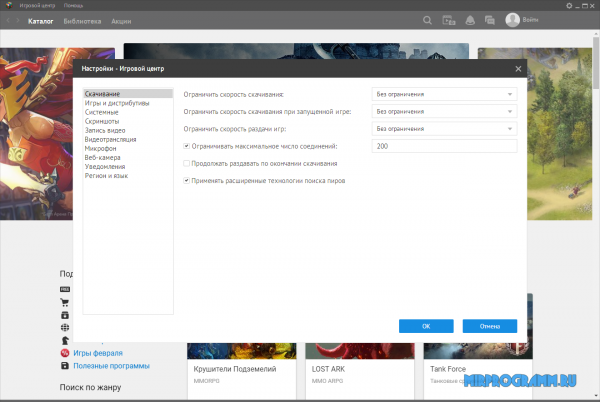
Task: Switch to the Каталог tab
Action: click(x=41, y=21)
